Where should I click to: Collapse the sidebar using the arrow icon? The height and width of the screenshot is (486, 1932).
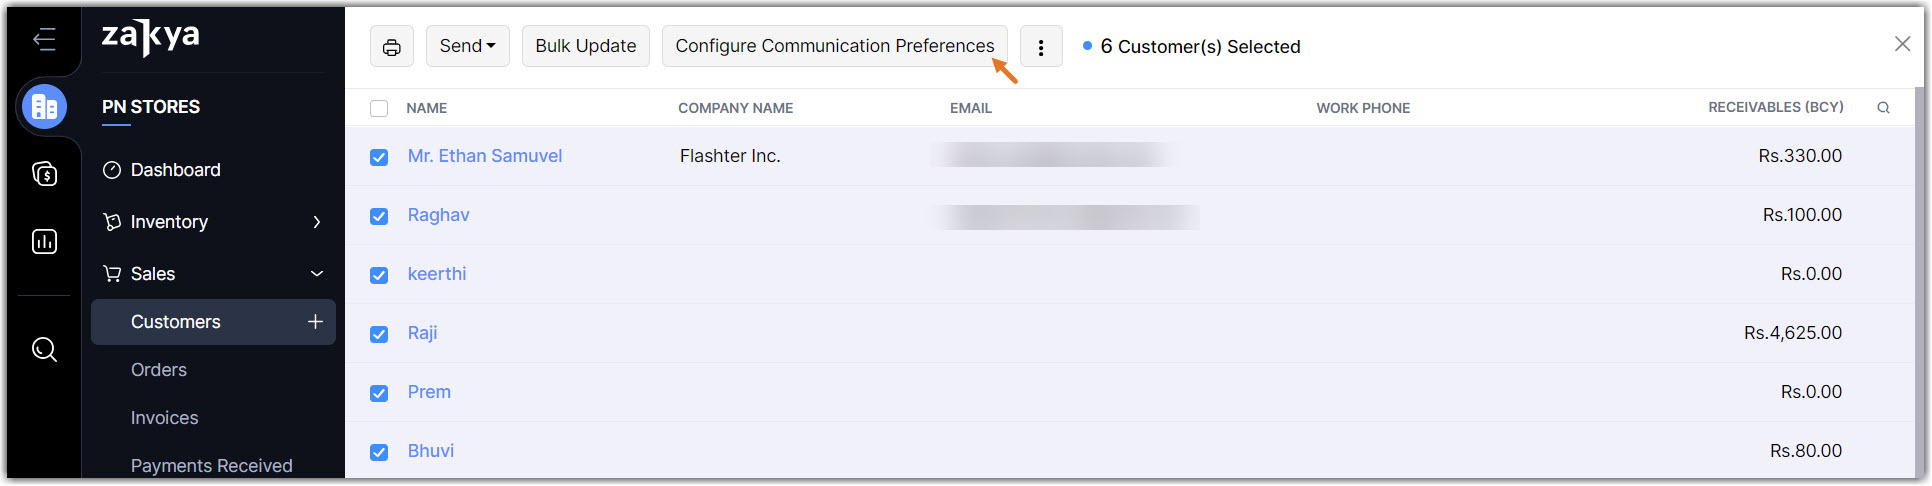point(44,40)
